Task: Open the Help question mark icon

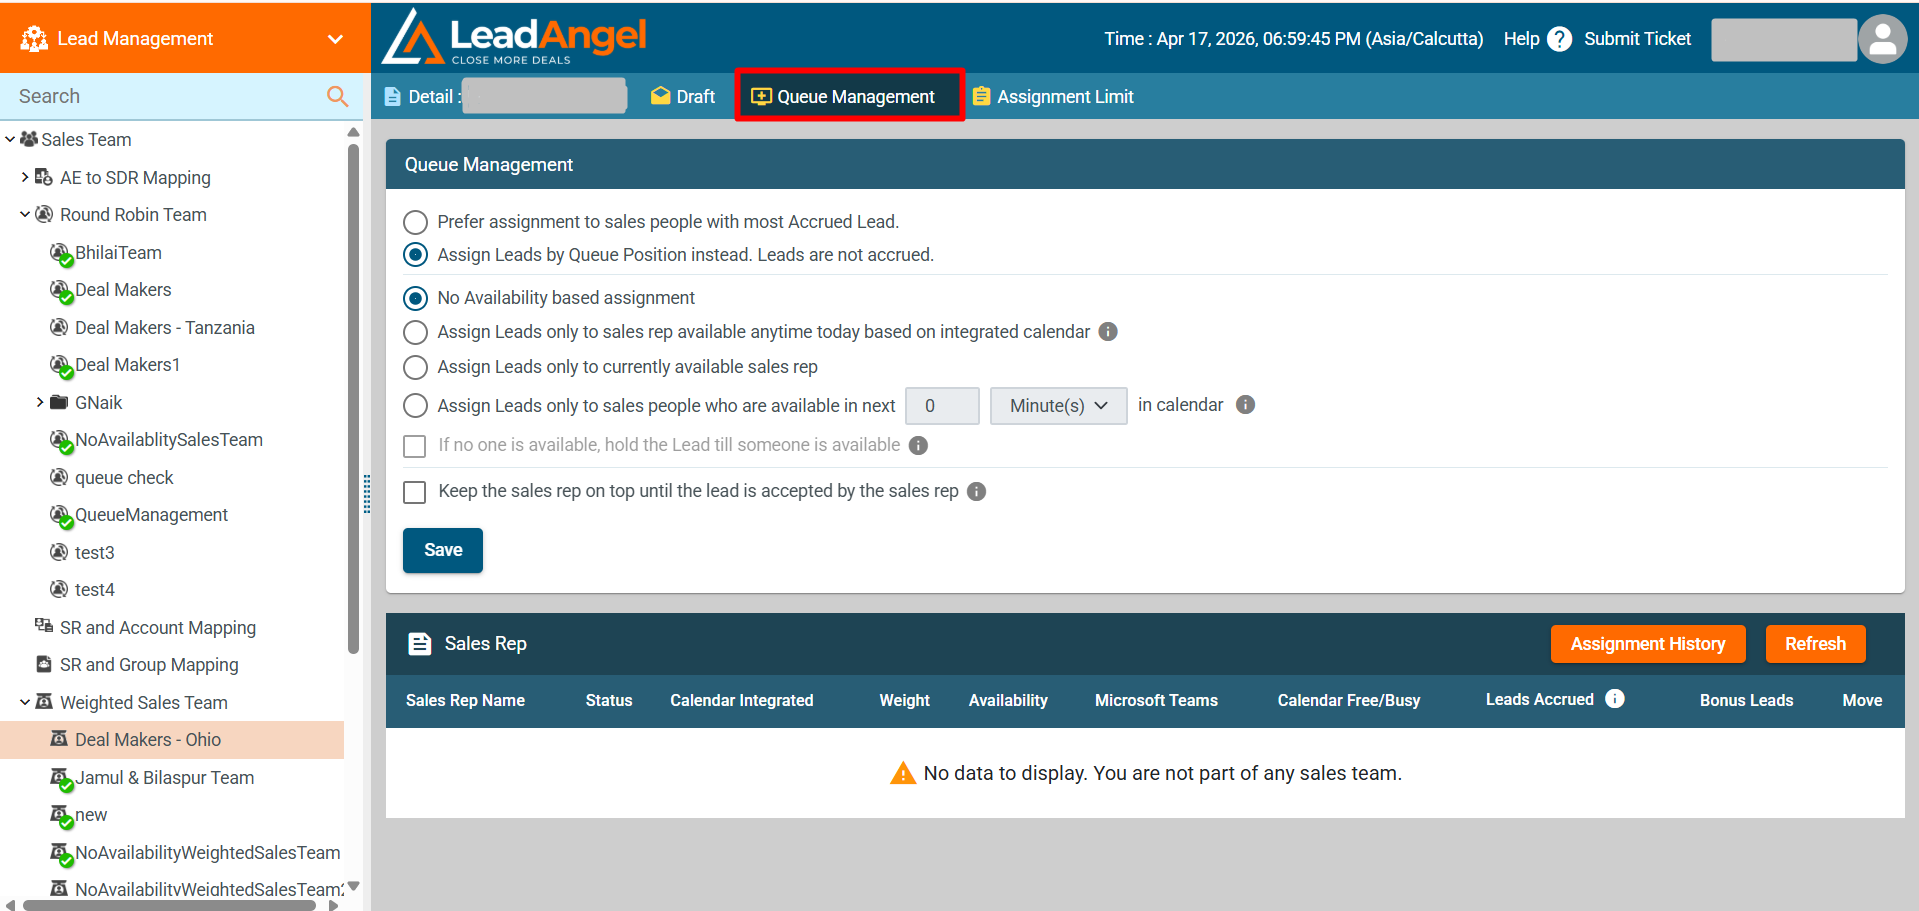Action: (x=1559, y=39)
